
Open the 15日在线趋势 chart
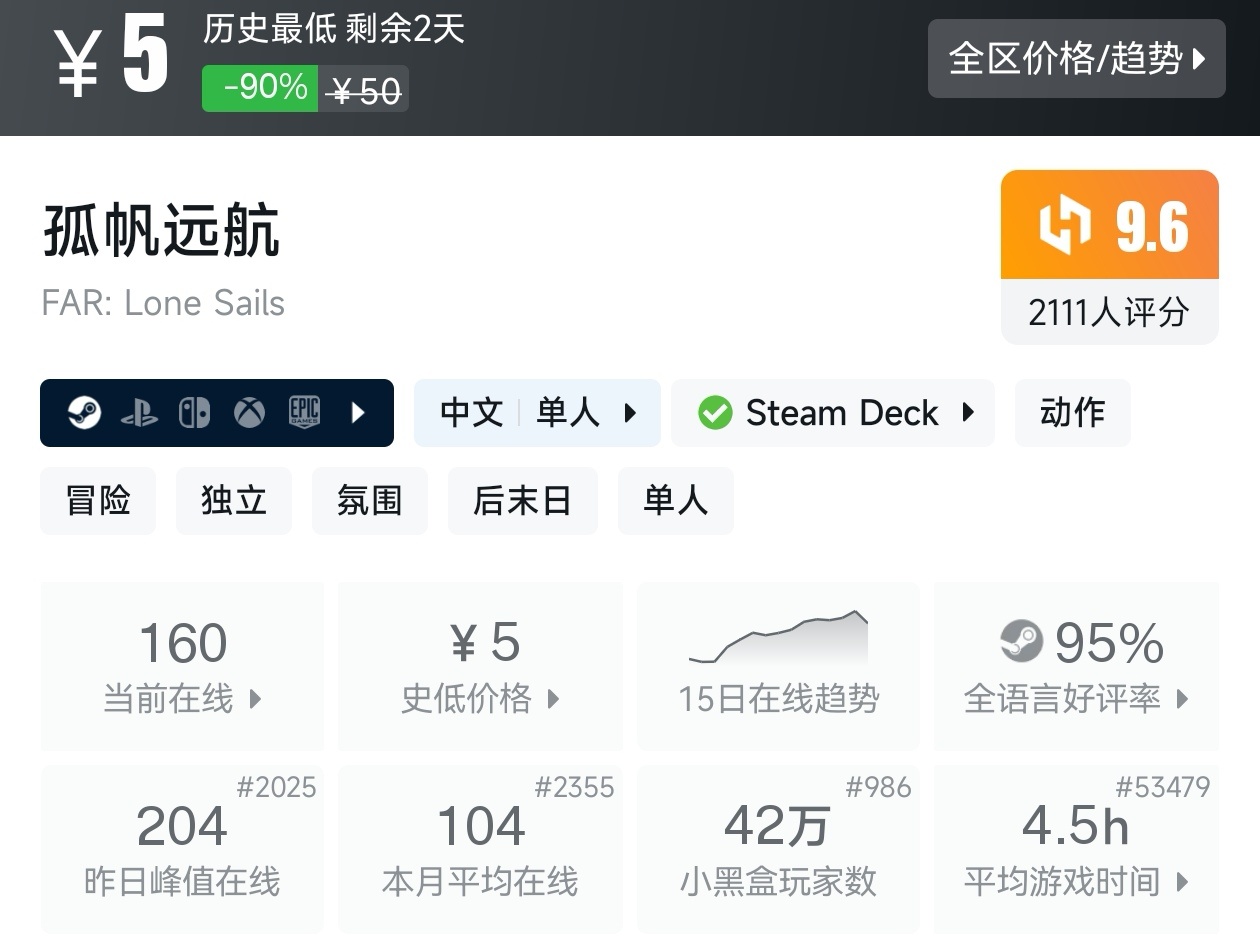click(778, 666)
